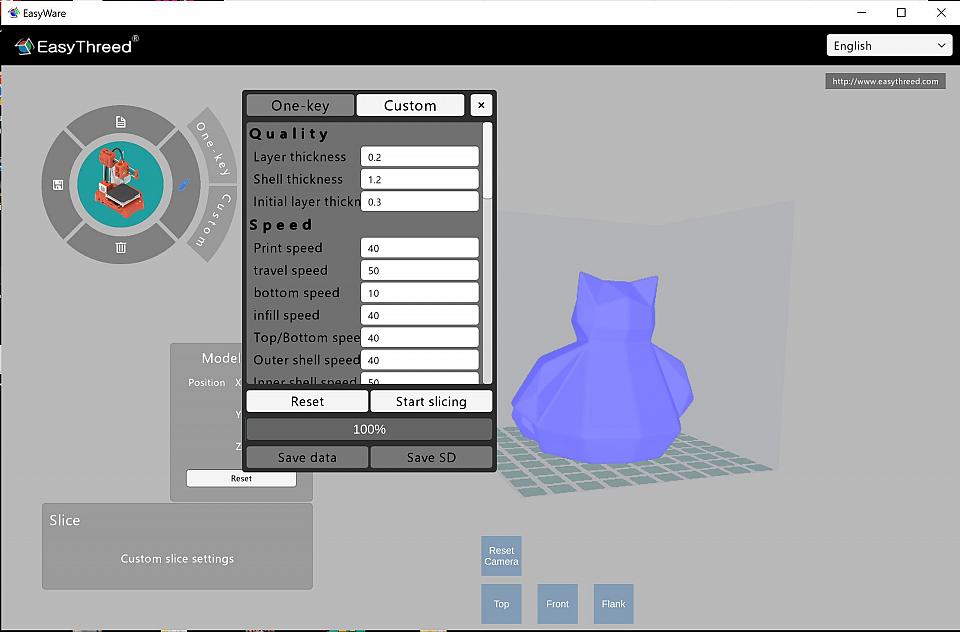Edit the Initial layer thickness field
This screenshot has height=632, width=960.
(419, 201)
